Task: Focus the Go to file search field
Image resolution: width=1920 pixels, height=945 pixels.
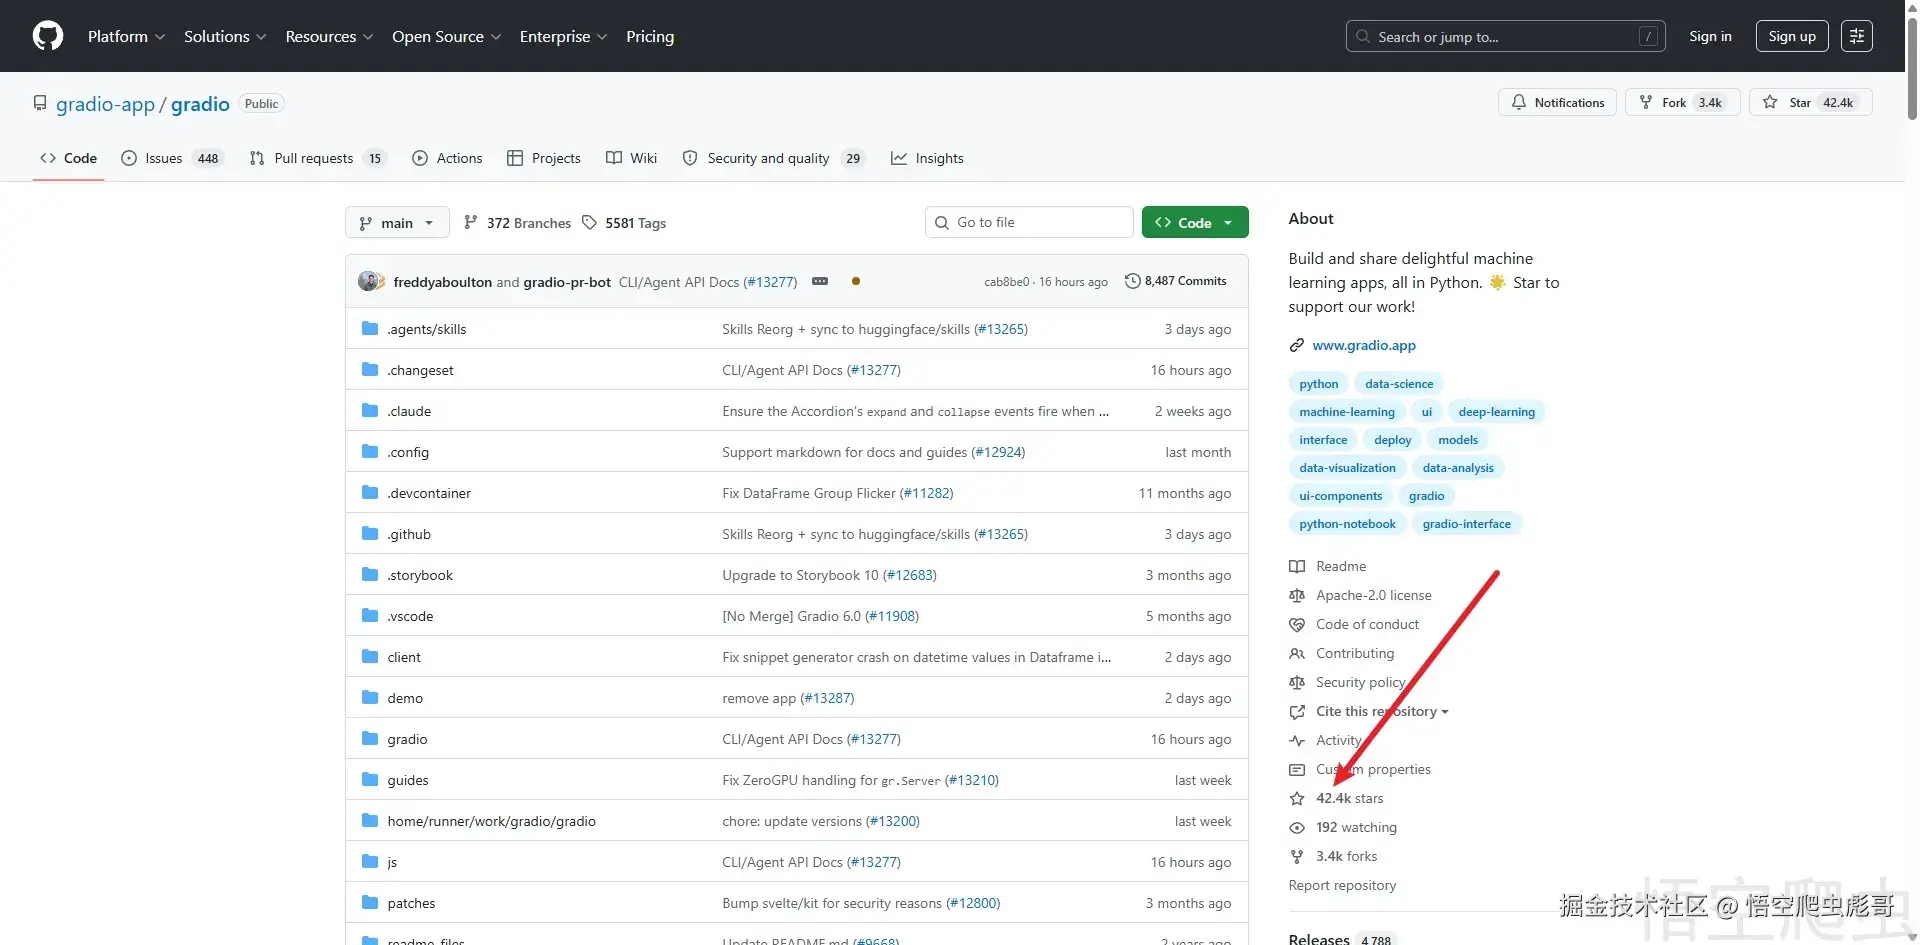Action: click(x=1029, y=222)
